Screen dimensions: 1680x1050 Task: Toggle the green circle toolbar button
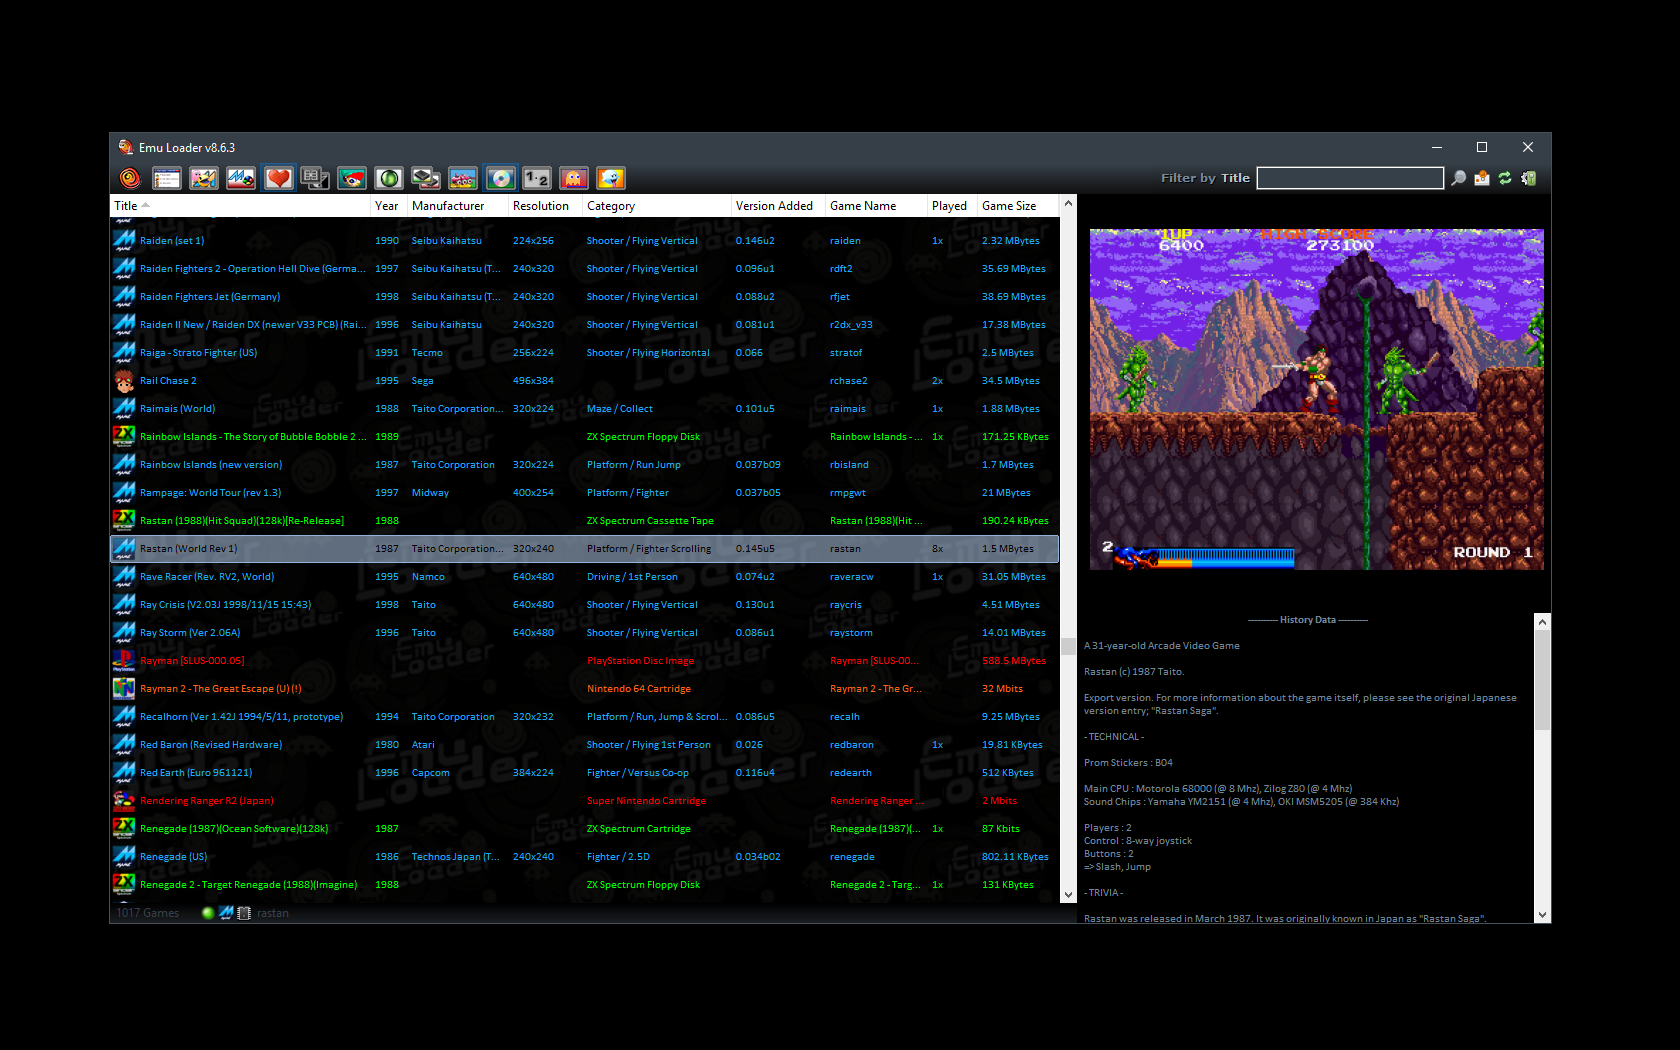(389, 178)
